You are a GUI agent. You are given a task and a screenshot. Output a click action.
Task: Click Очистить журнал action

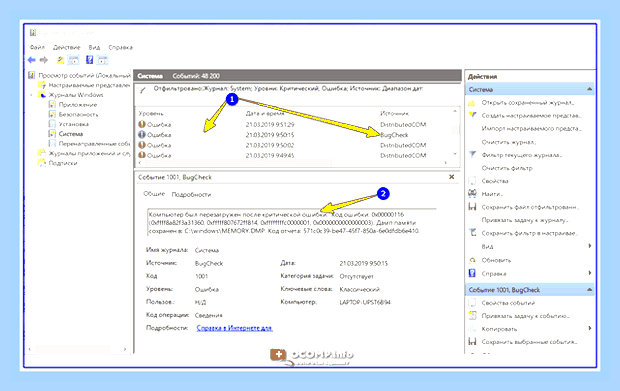(x=508, y=142)
